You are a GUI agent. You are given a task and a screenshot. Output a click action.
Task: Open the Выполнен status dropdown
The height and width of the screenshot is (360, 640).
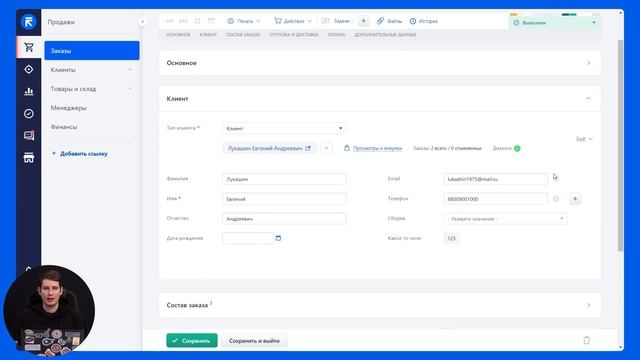(x=554, y=23)
